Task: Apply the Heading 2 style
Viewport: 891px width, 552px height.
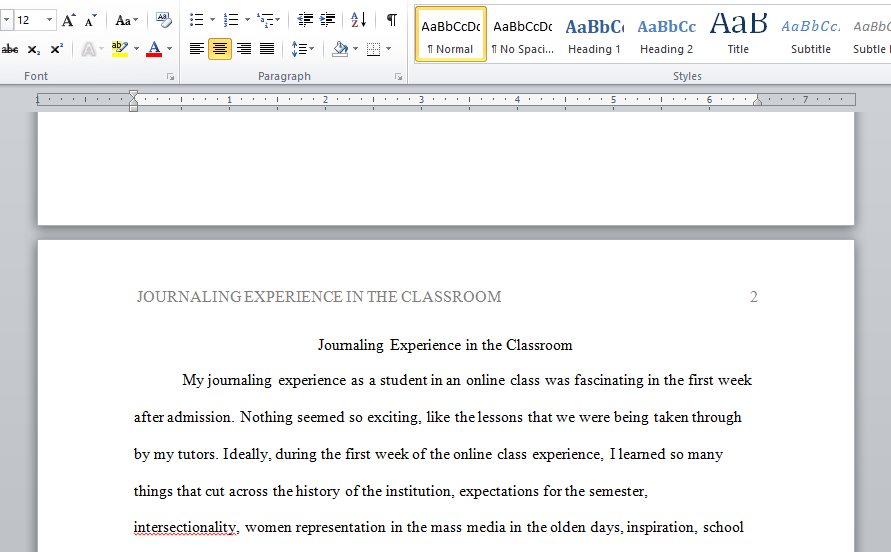Action: tap(667, 34)
